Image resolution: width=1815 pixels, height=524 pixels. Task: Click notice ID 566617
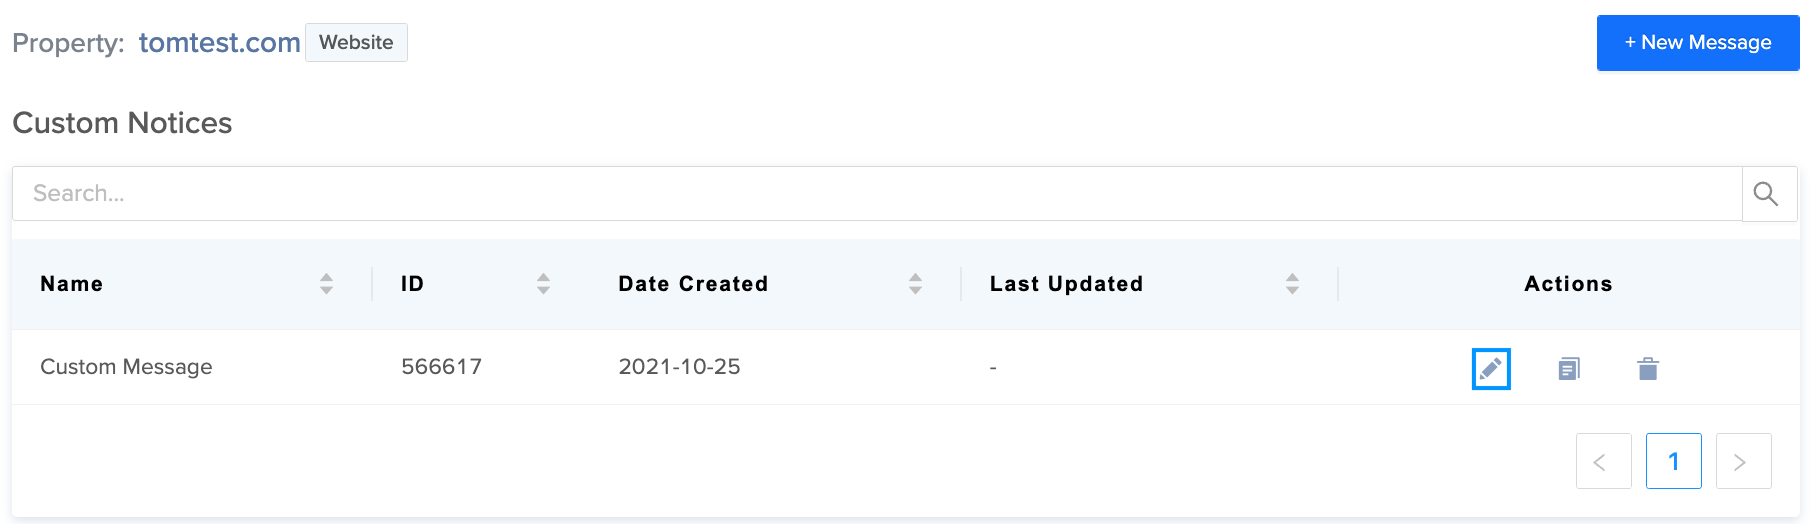click(x=441, y=367)
